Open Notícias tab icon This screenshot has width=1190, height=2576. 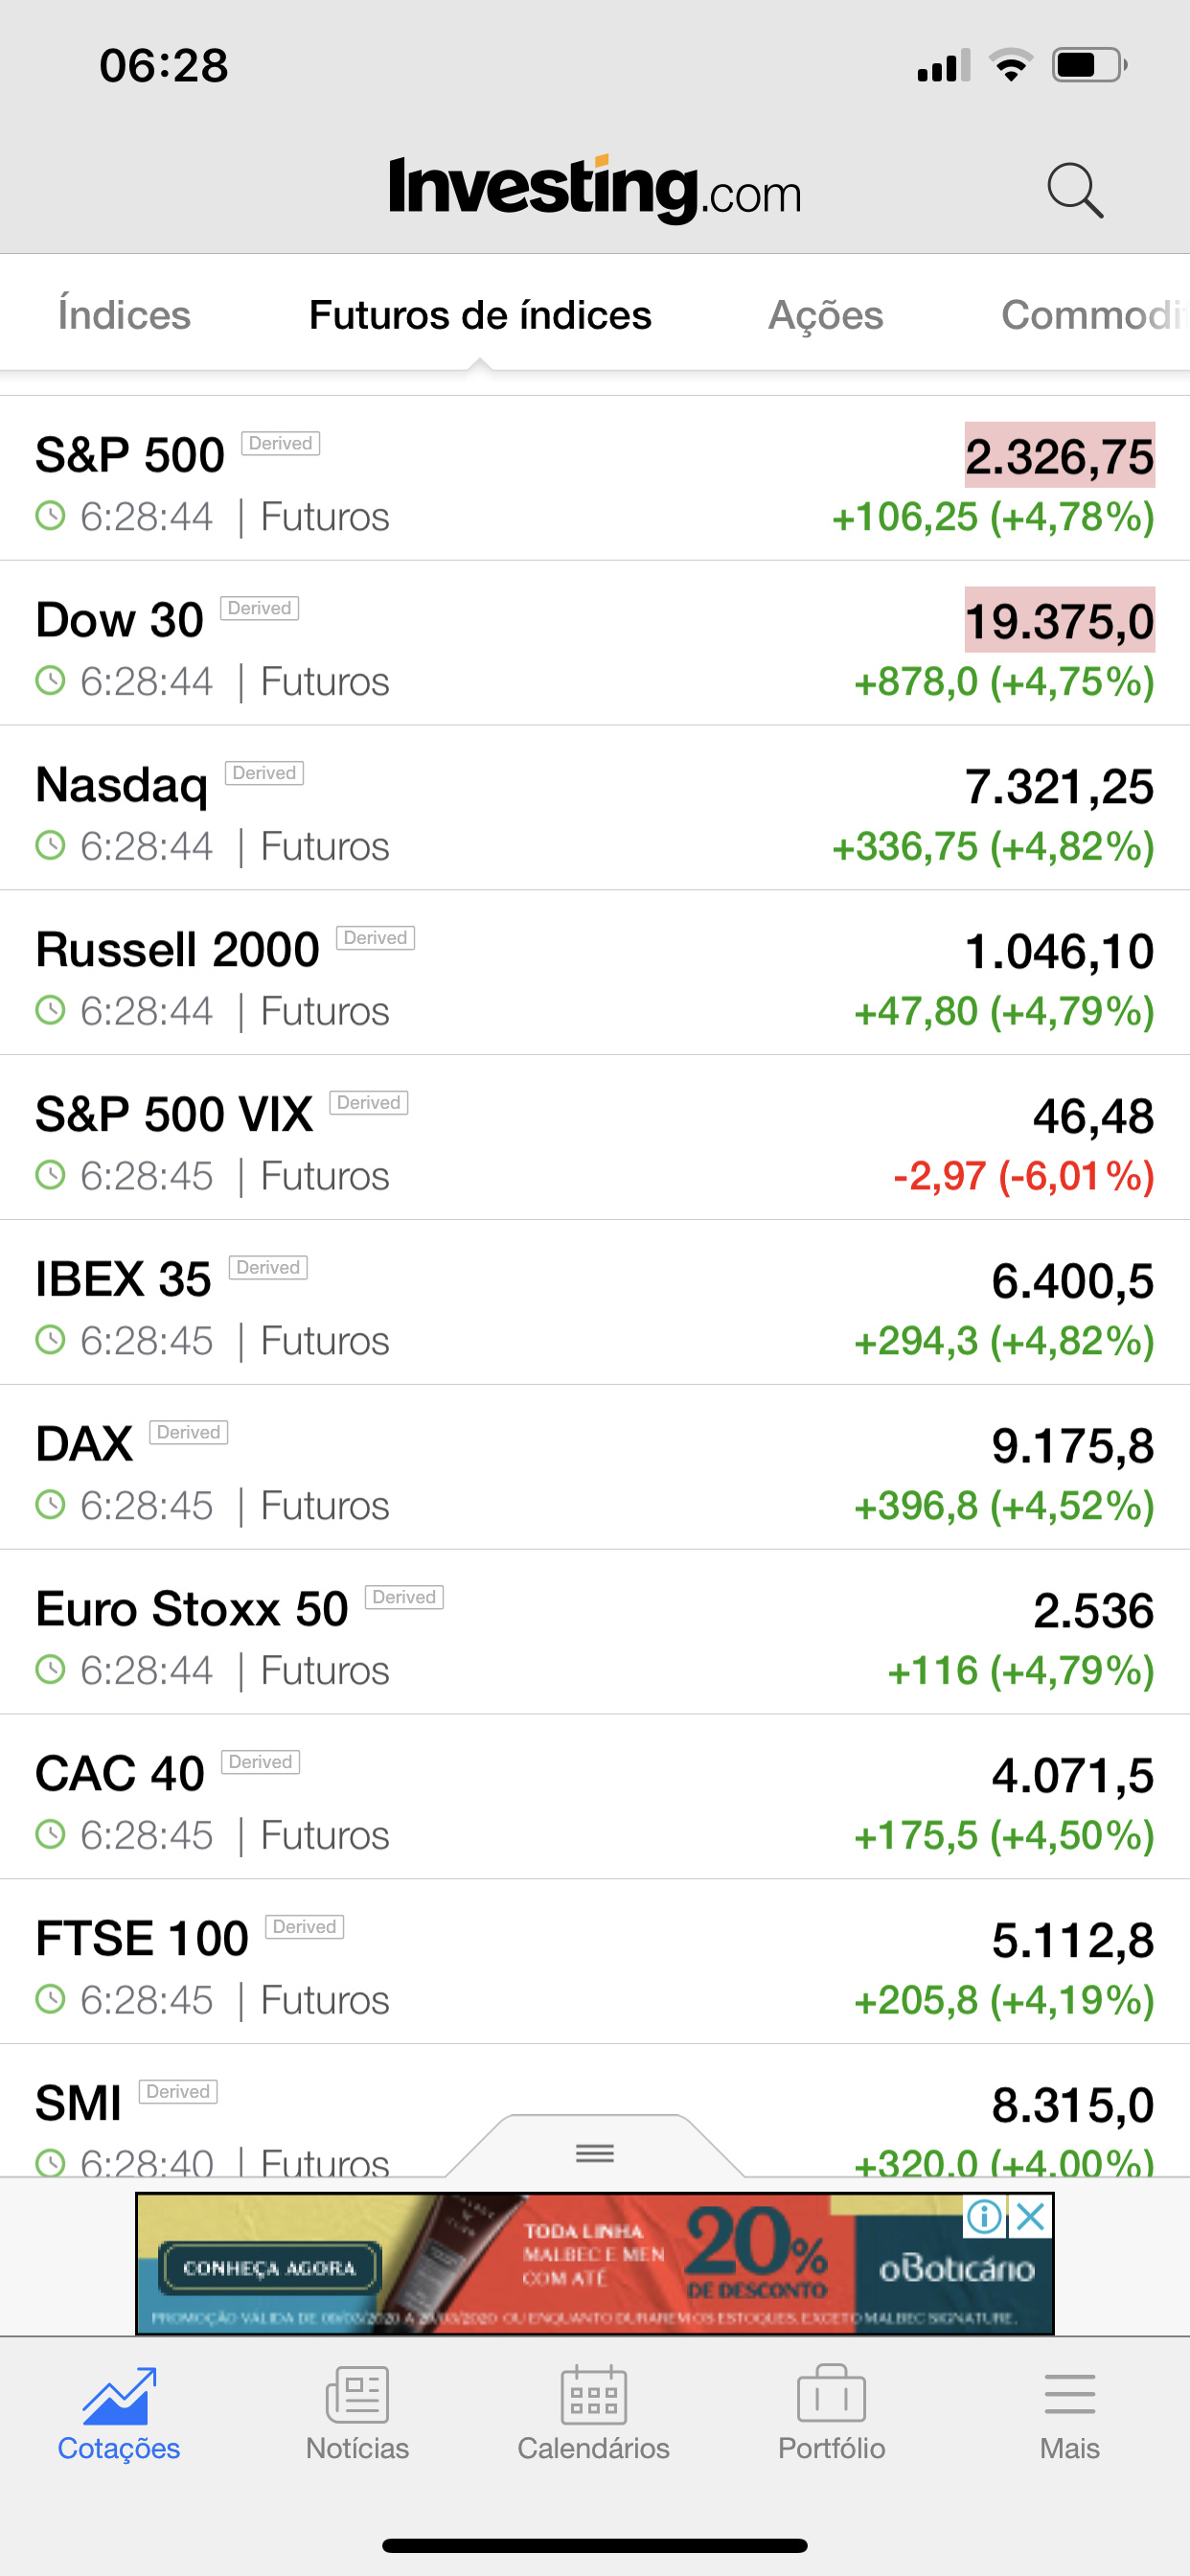pyautogui.click(x=357, y=2394)
